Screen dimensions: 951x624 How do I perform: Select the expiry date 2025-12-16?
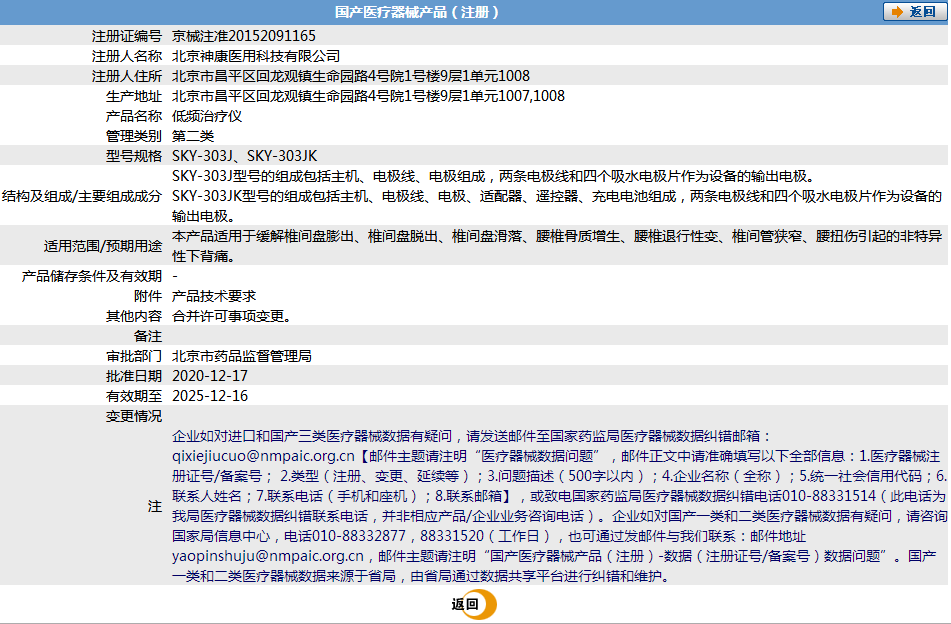210,397
